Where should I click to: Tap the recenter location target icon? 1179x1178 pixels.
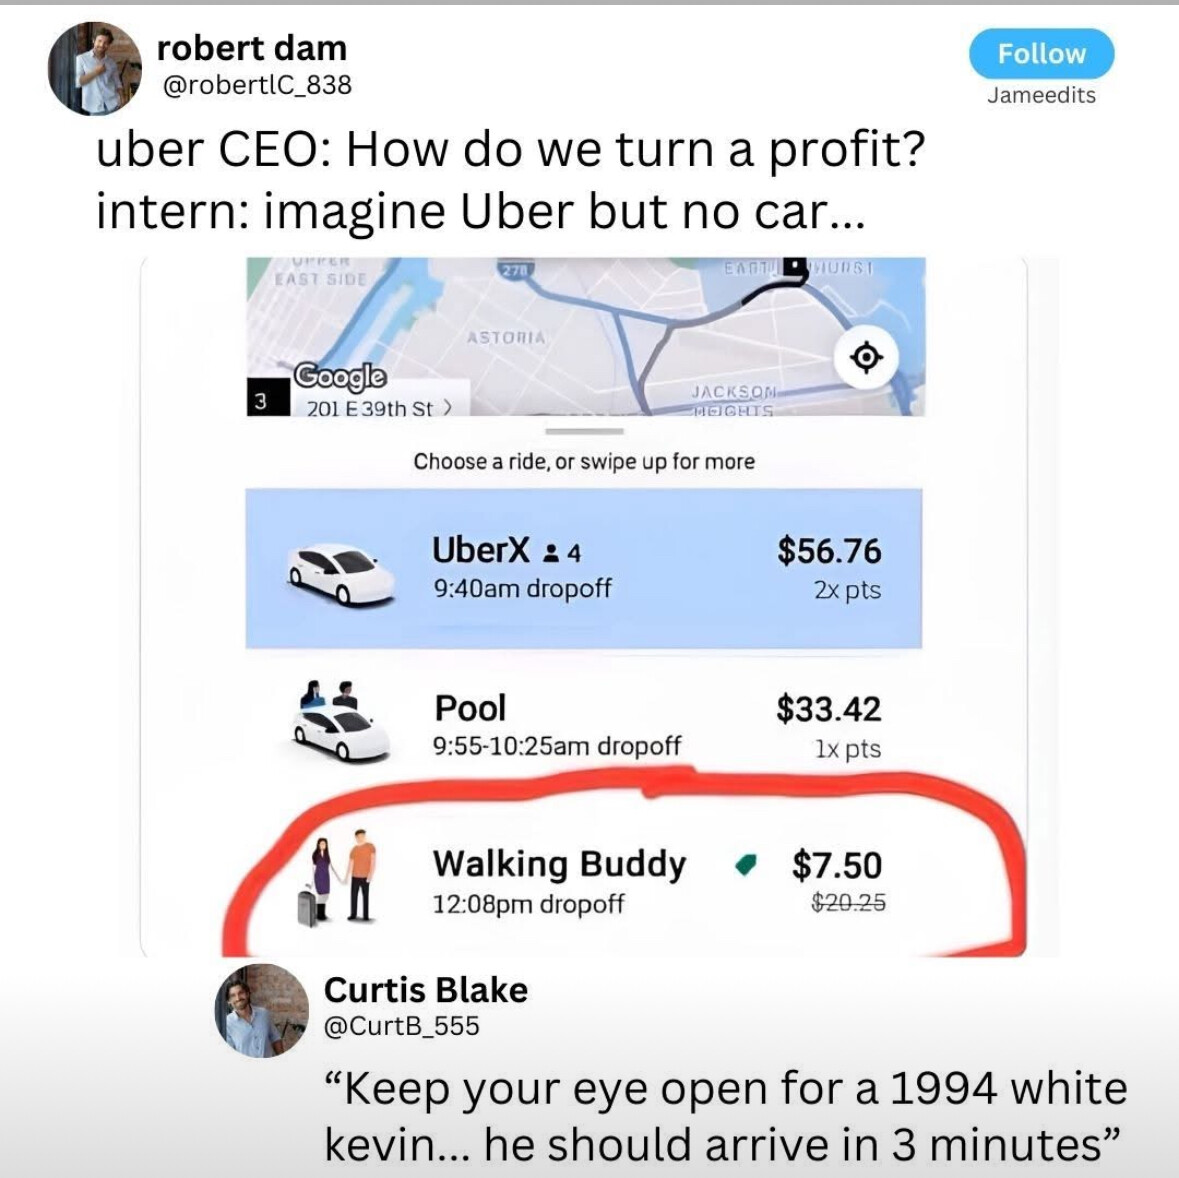click(x=866, y=357)
